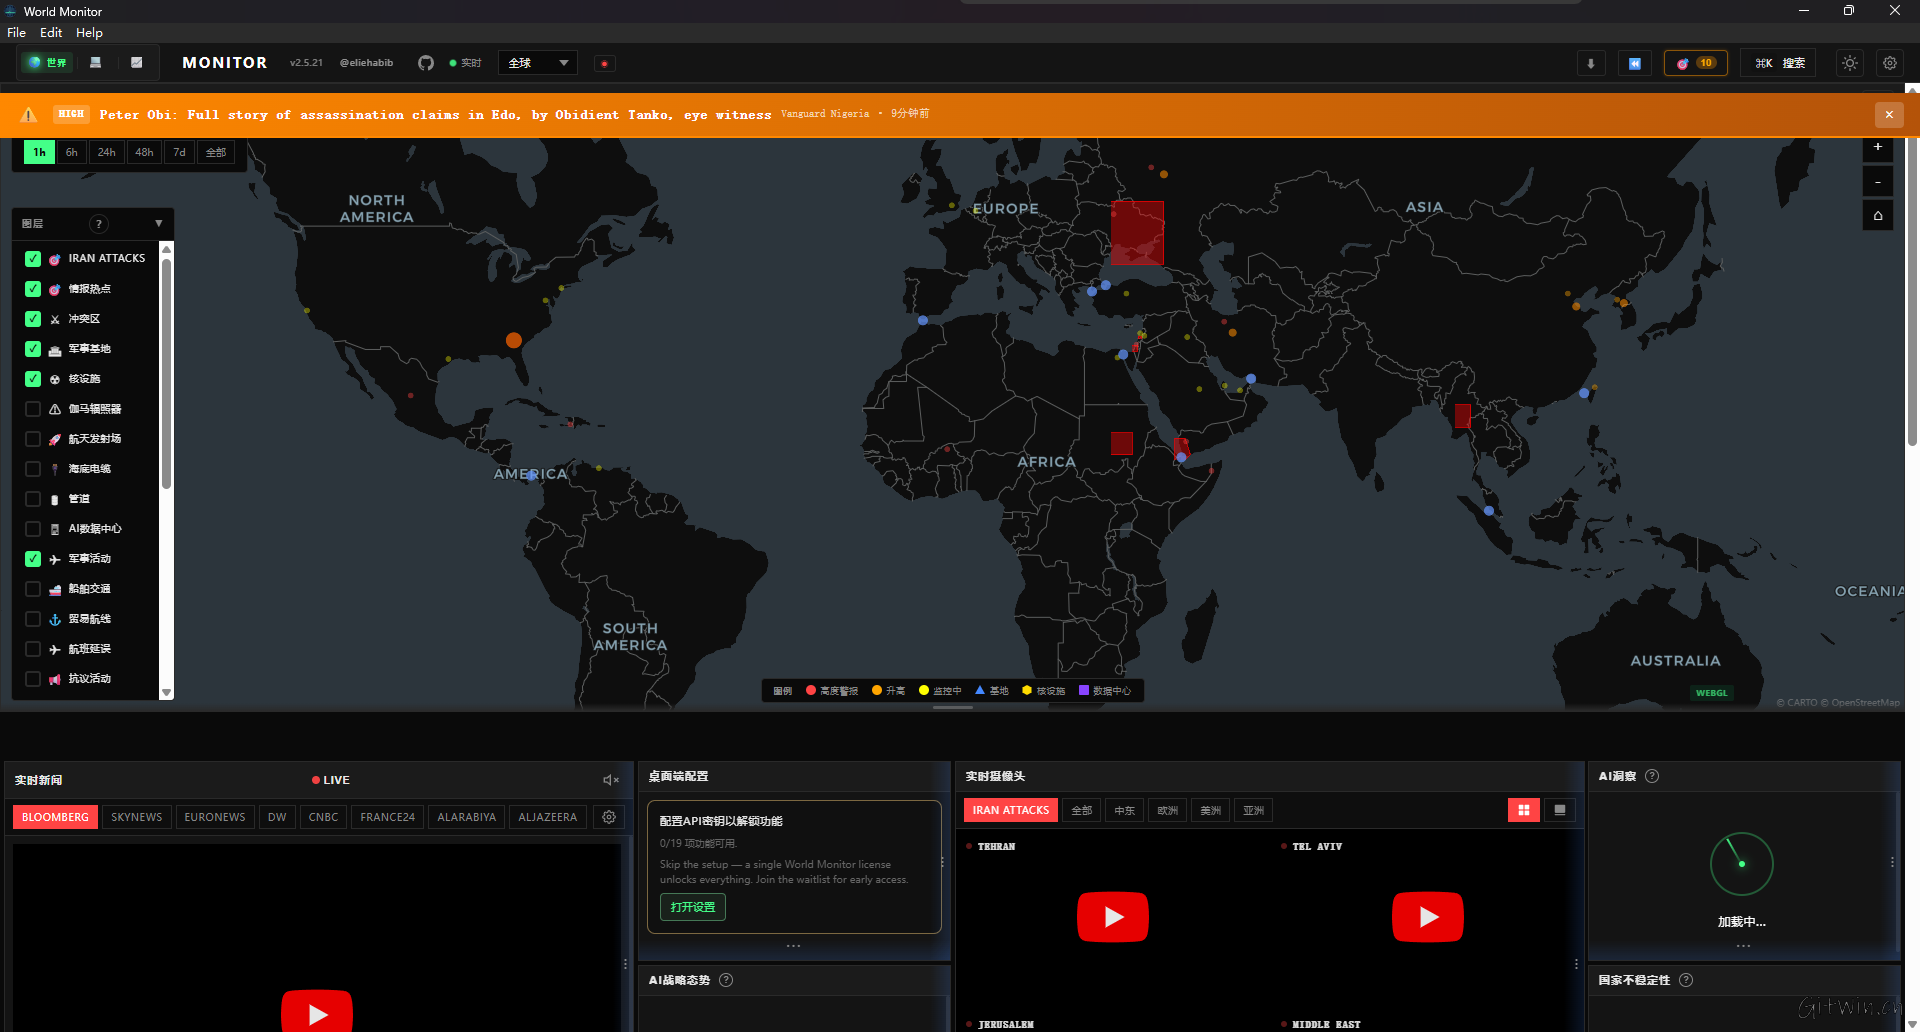Select the 48h time range tab

(x=144, y=152)
